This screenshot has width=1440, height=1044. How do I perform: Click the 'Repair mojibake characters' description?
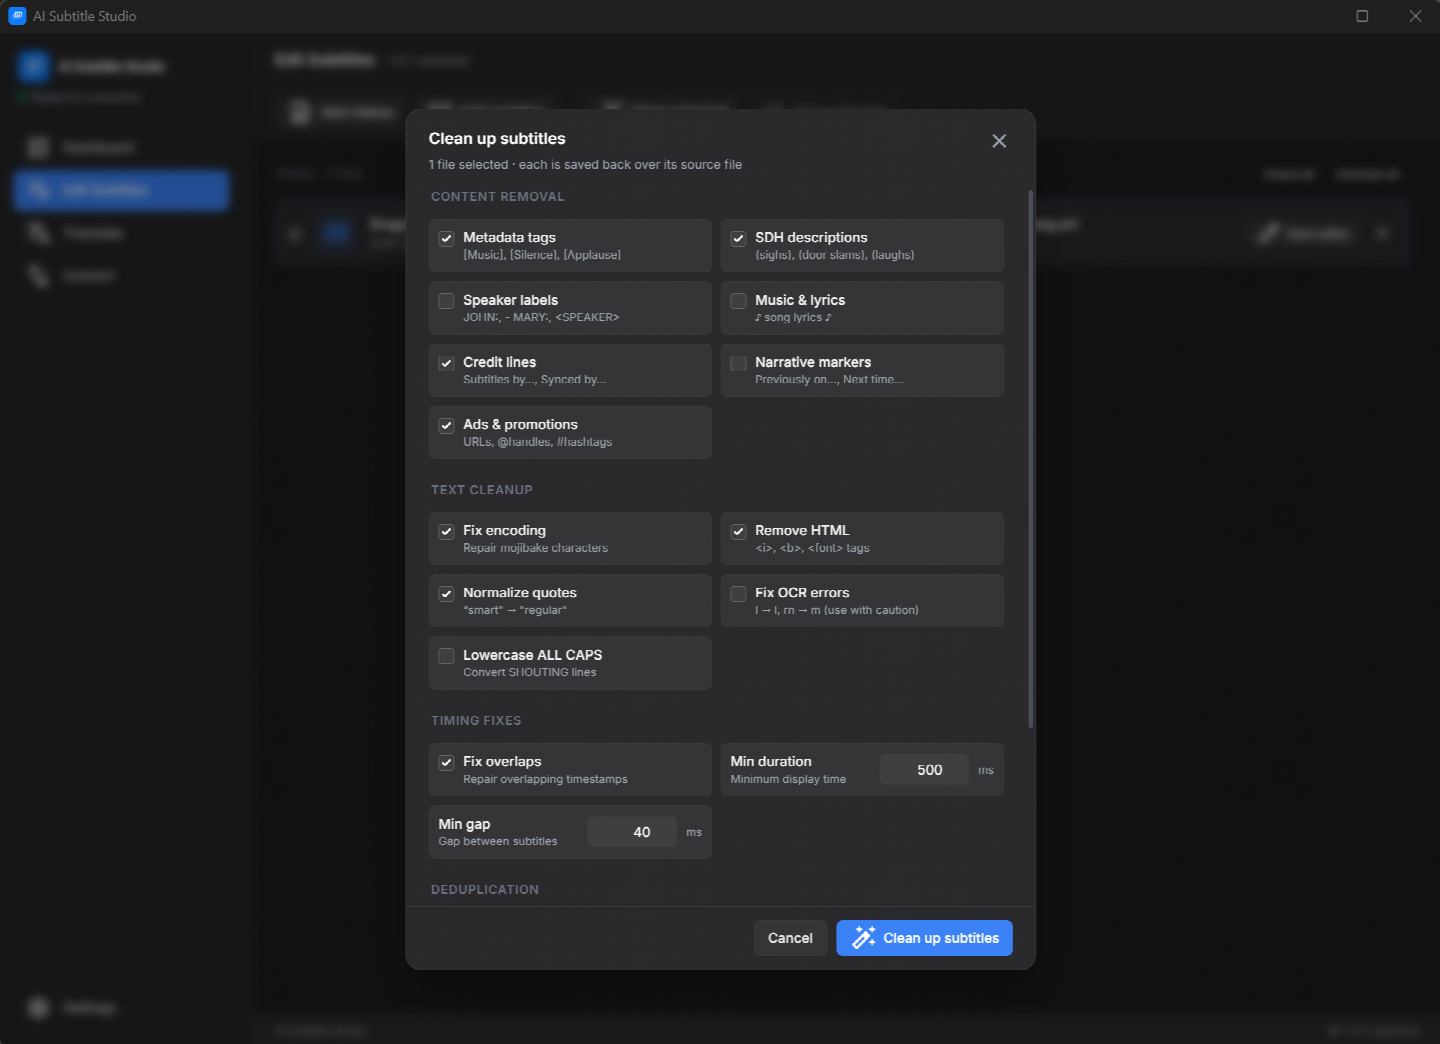click(x=535, y=548)
